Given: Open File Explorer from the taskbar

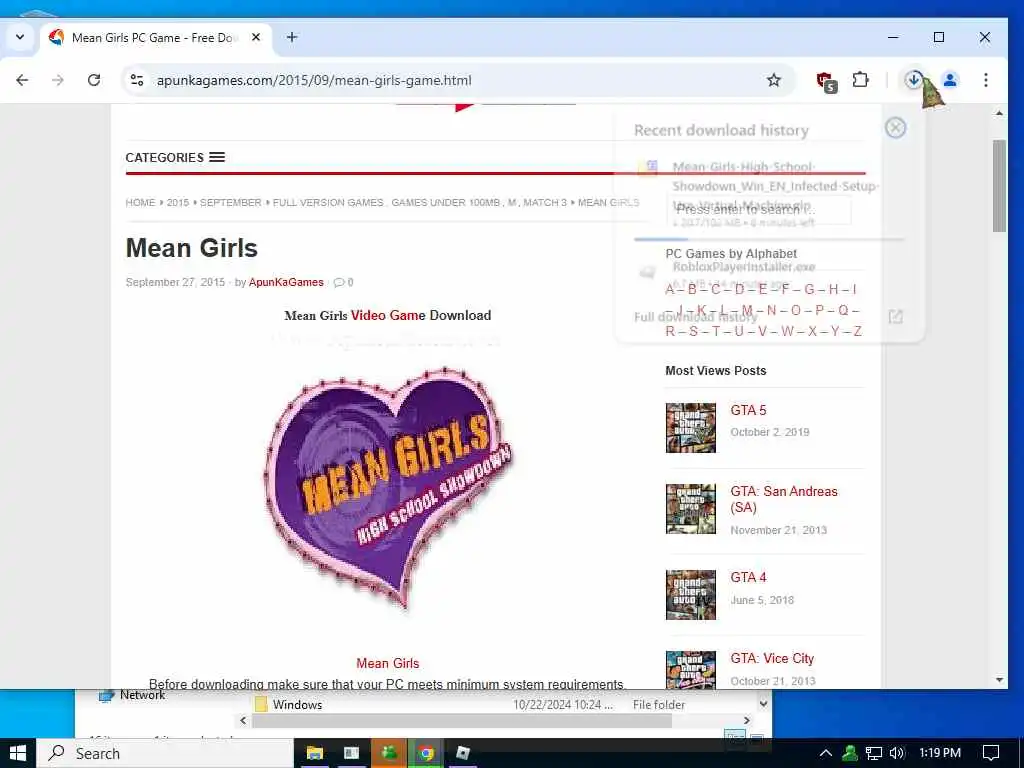Looking at the screenshot, I should pos(315,753).
